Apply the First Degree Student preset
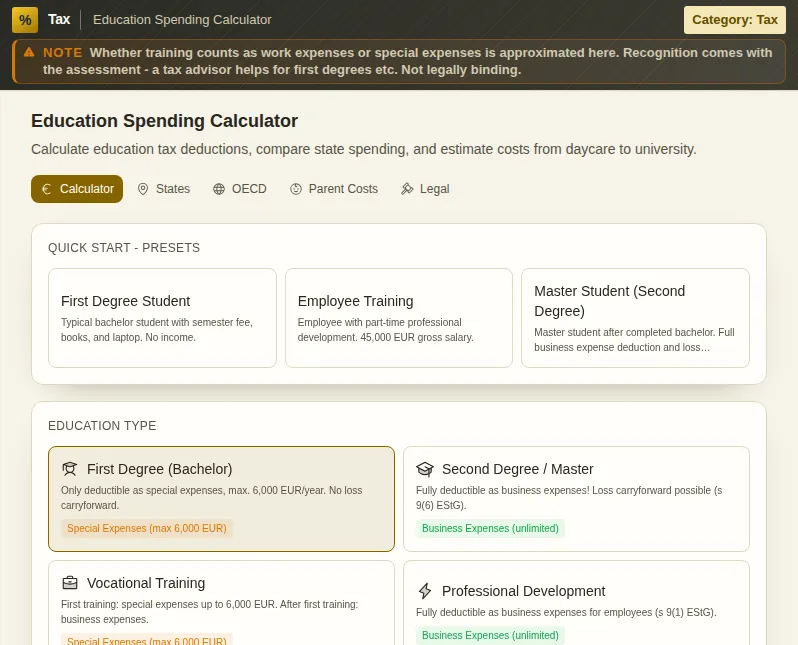 pyautogui.click(x=162, y=318)
